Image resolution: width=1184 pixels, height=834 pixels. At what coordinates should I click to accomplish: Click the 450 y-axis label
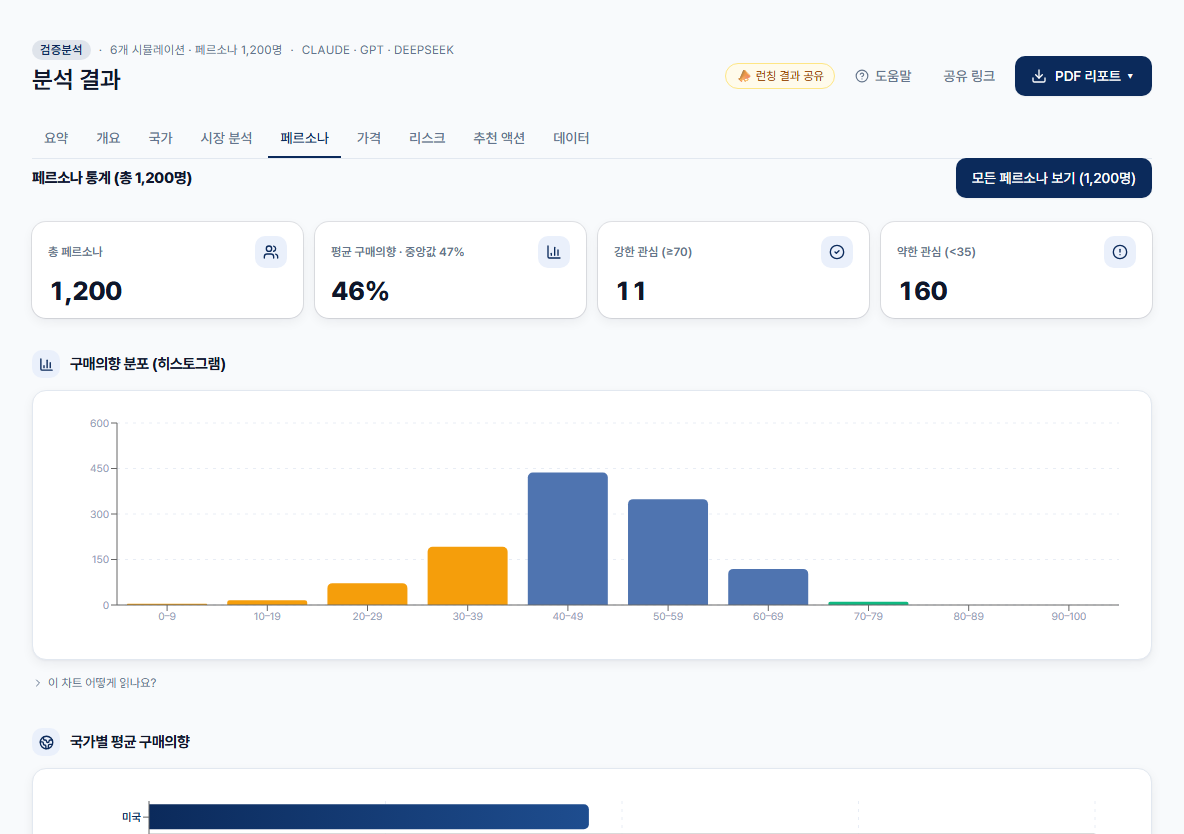(100, 468)
